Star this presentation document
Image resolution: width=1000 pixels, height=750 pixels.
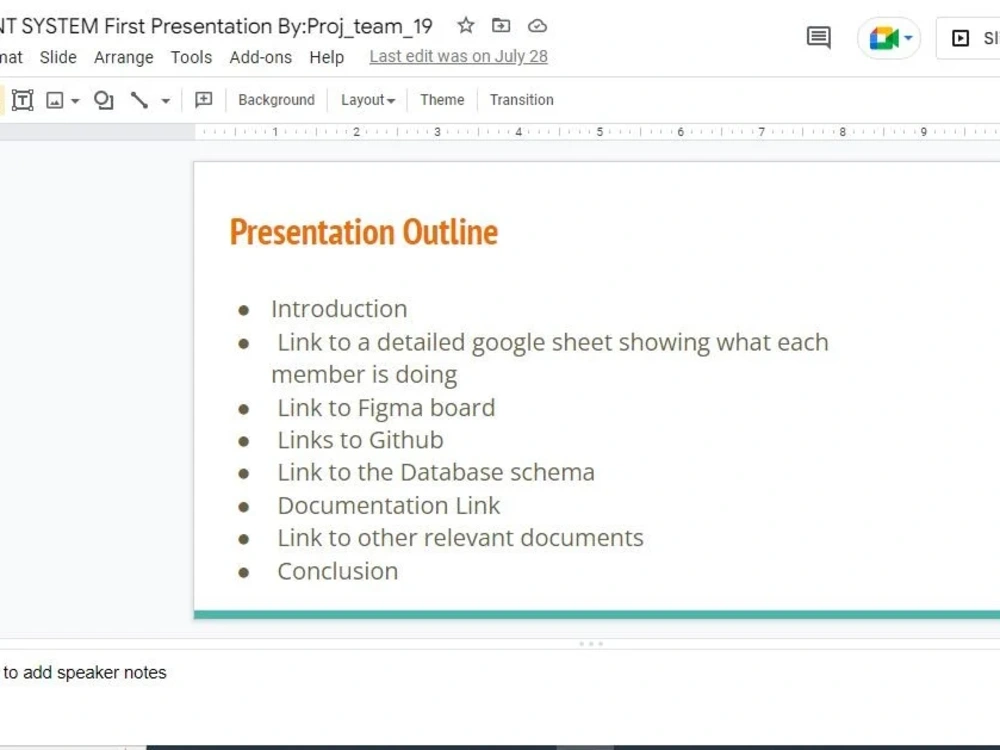466,26
